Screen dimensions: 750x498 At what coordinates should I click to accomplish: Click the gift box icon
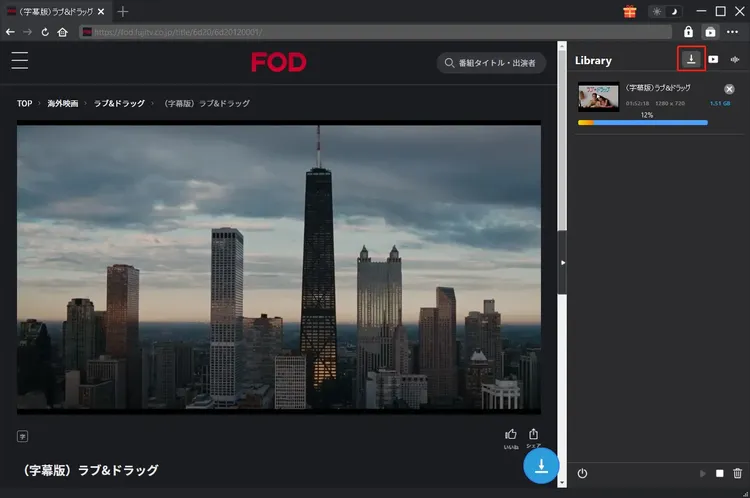(x=630, y=11)
